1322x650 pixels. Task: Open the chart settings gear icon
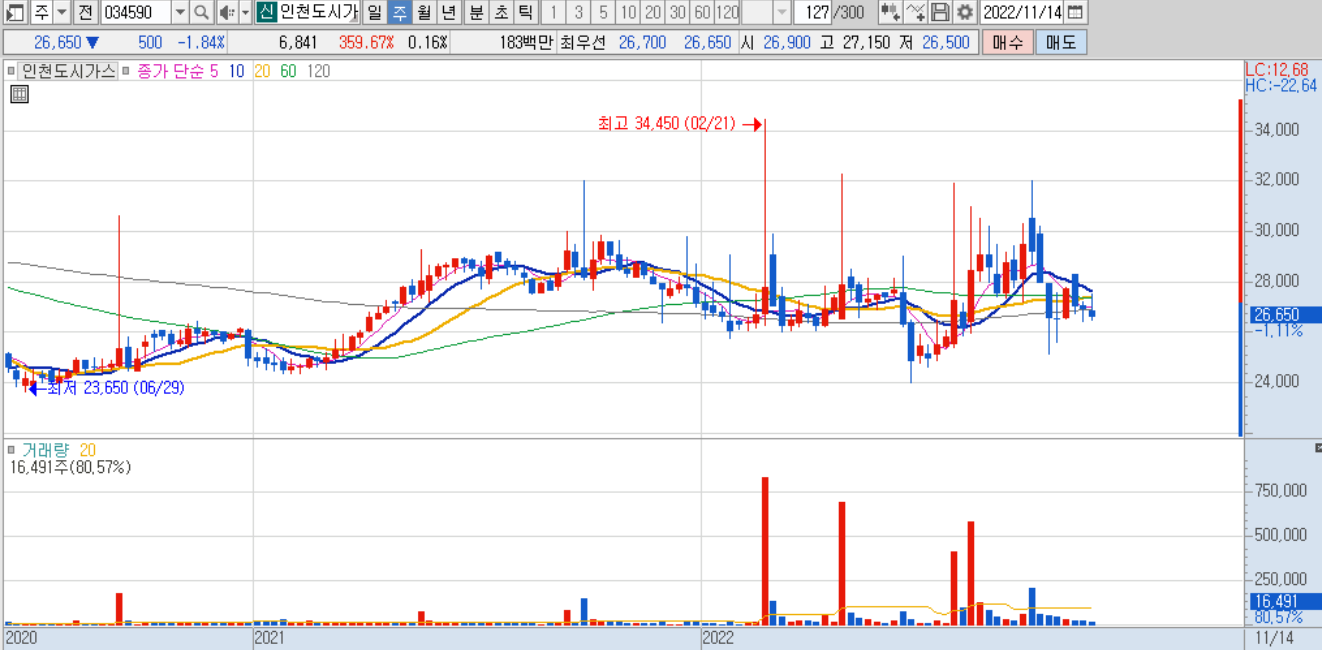(x=964, y=12)
